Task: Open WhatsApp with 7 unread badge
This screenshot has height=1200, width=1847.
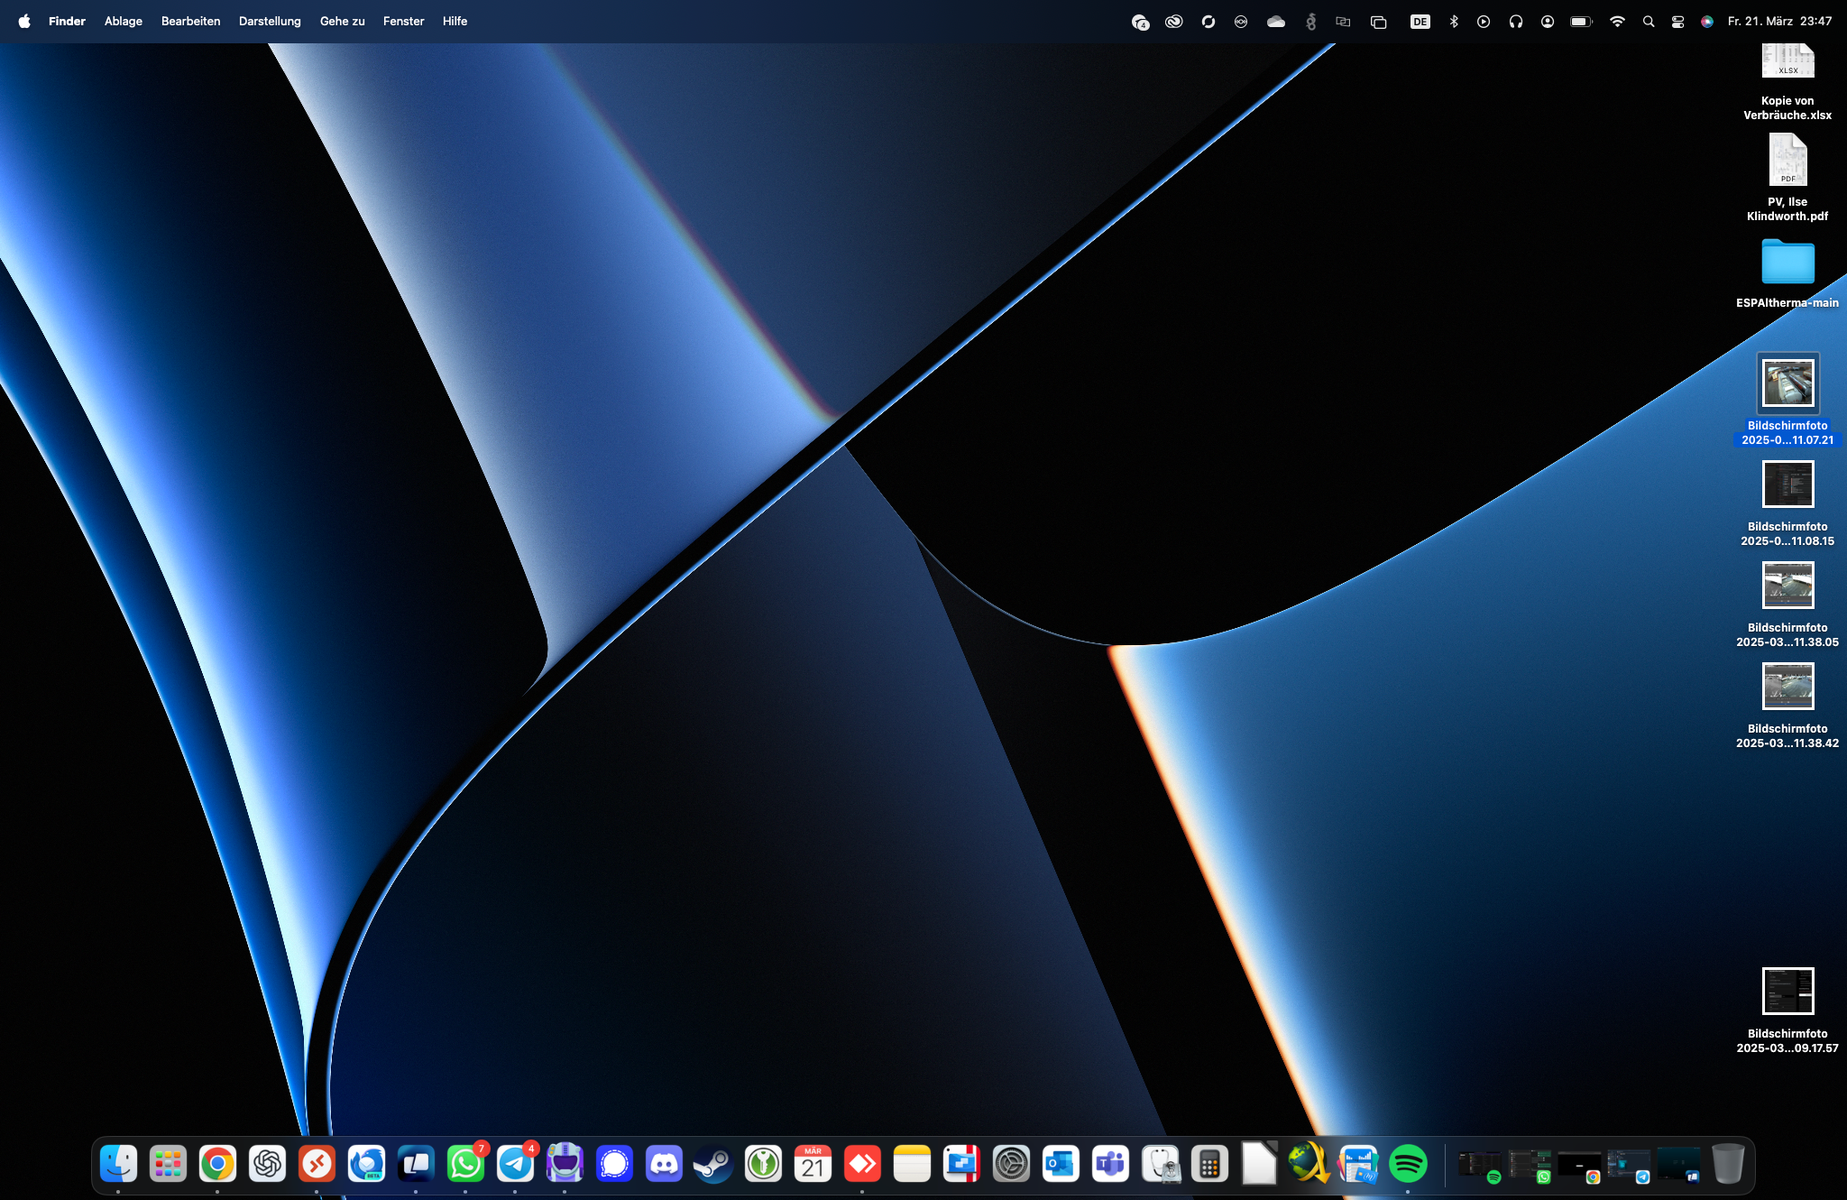Action: tap(466, 1164)
